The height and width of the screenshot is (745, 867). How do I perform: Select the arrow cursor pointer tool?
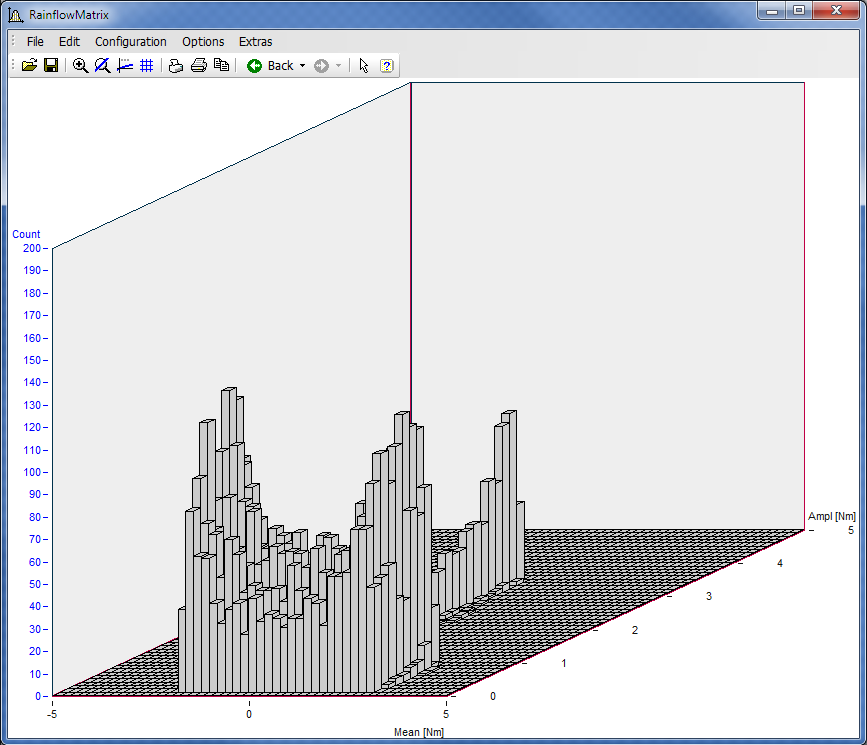[x=364, y=66]
